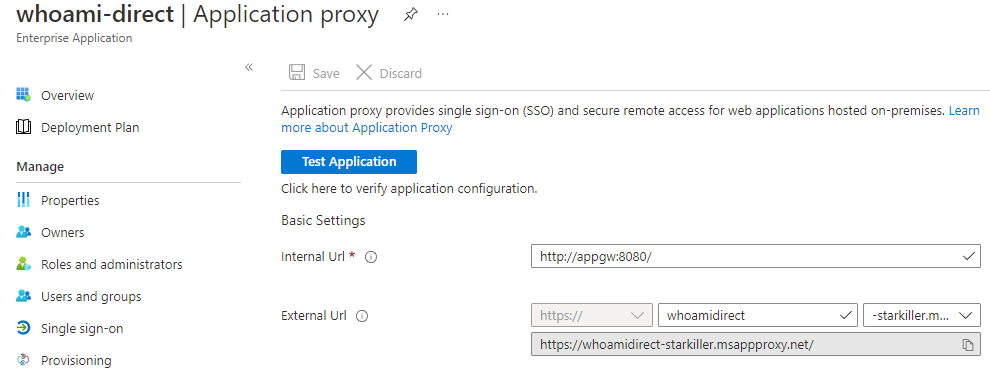Screen dimensions: 990x371
Task: Open the ellipsis more options menu
Action: pos(443,15)
